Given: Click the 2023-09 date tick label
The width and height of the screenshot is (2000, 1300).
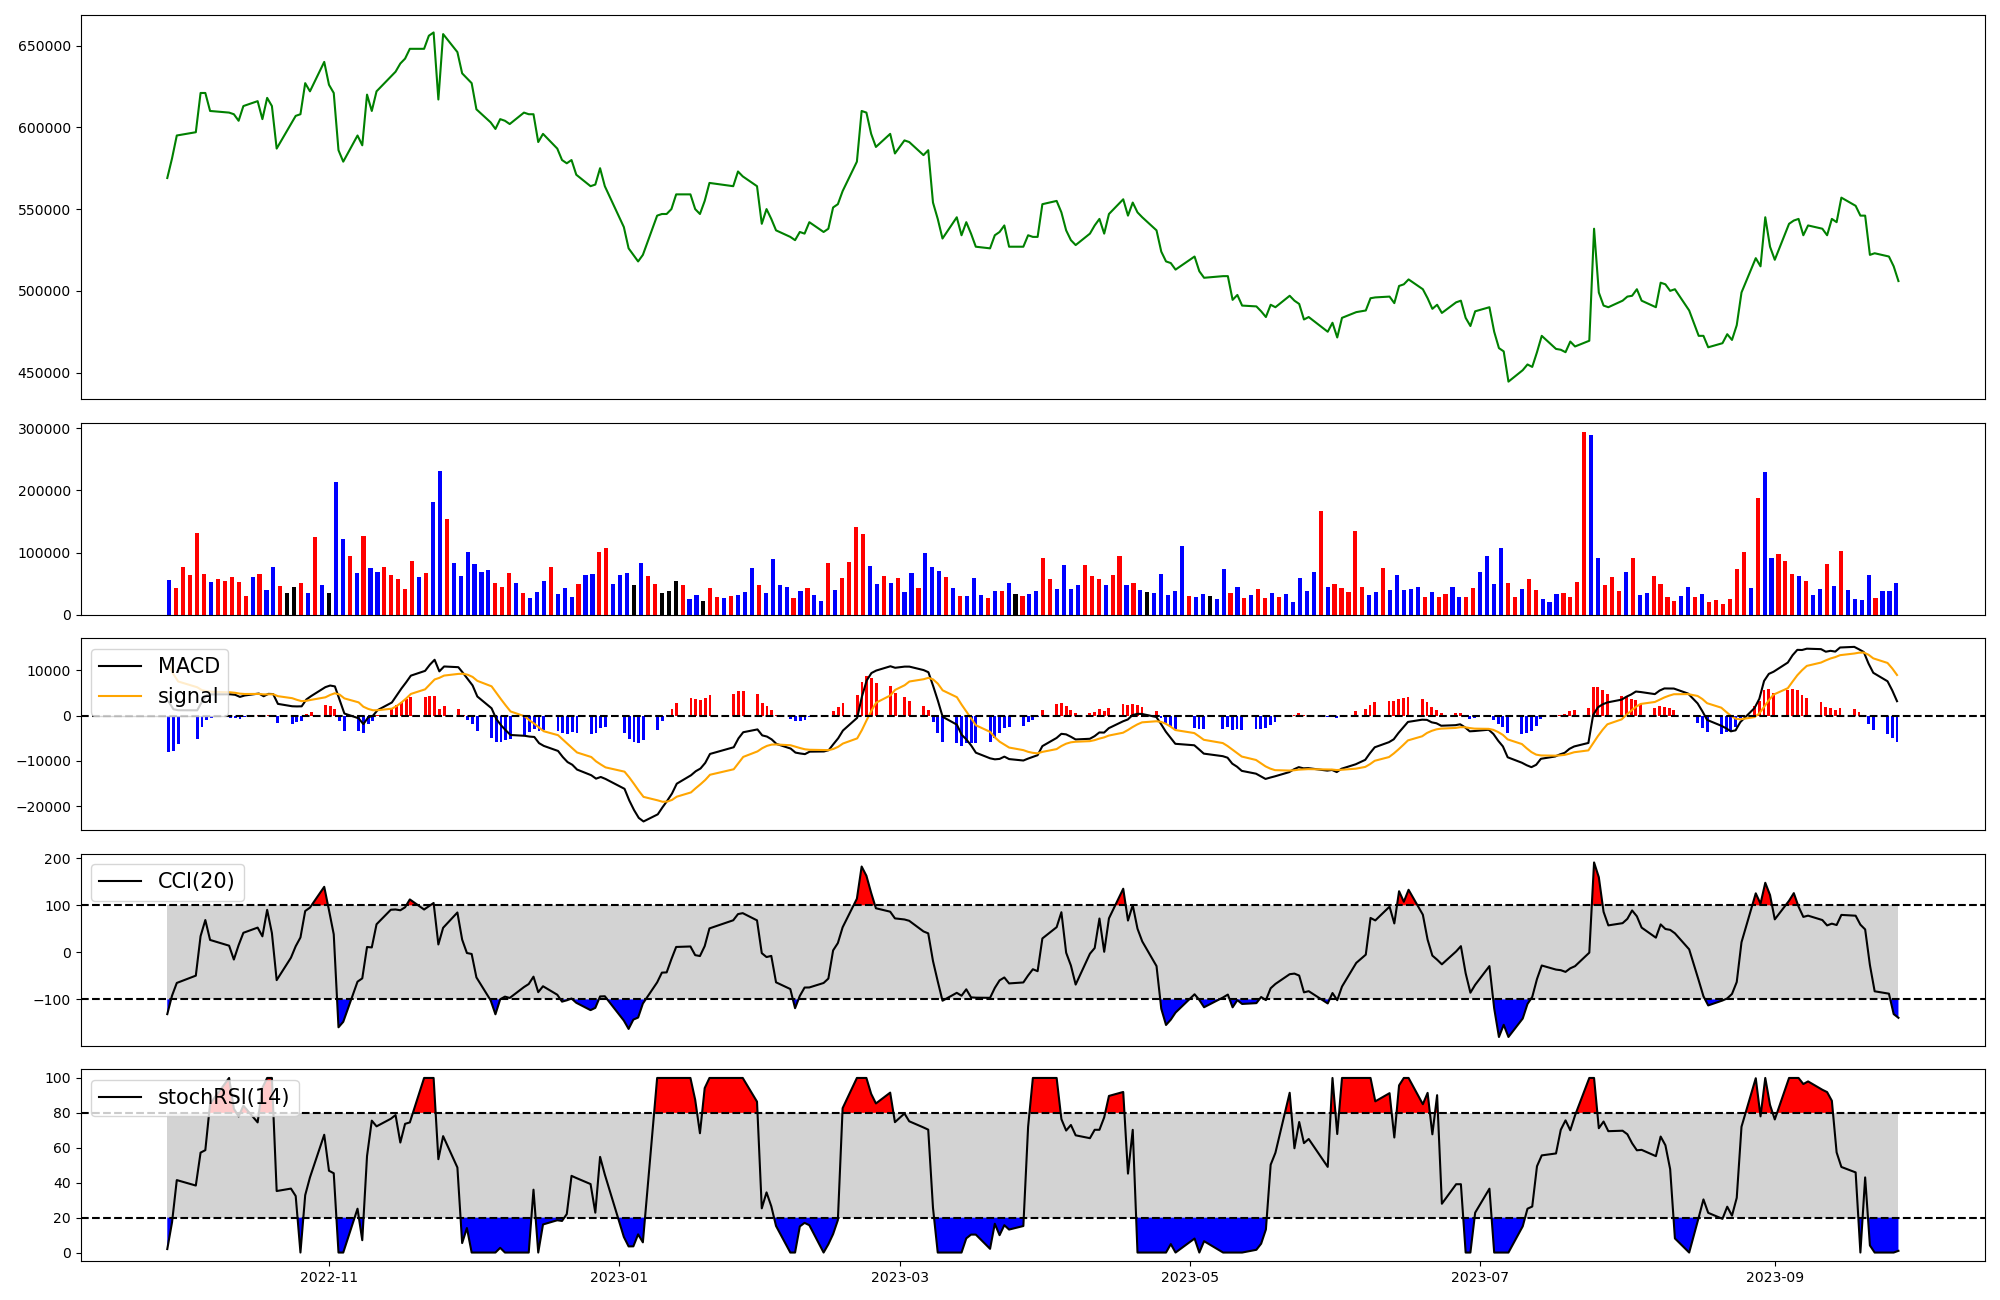Looking at the screenshot, I should click(1775, 1277).
